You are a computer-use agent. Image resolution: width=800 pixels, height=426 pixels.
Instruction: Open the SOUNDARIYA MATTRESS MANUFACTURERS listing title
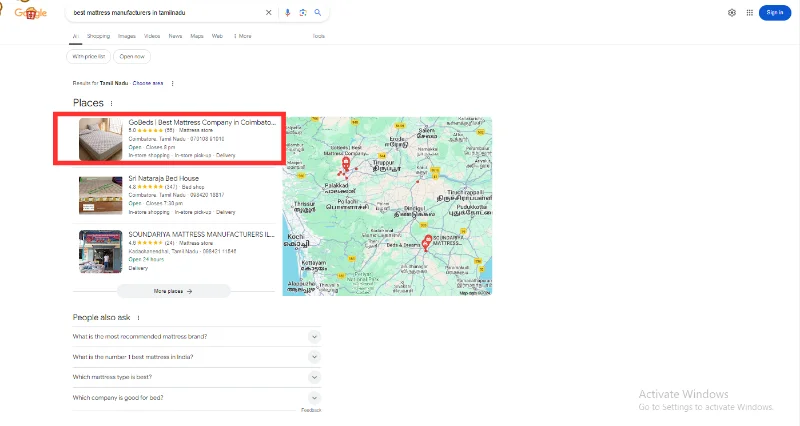(202, 235)
